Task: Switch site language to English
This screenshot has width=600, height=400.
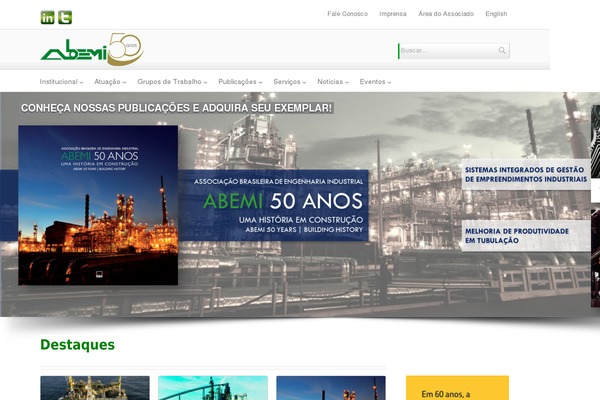Action: tap(496, 14)
